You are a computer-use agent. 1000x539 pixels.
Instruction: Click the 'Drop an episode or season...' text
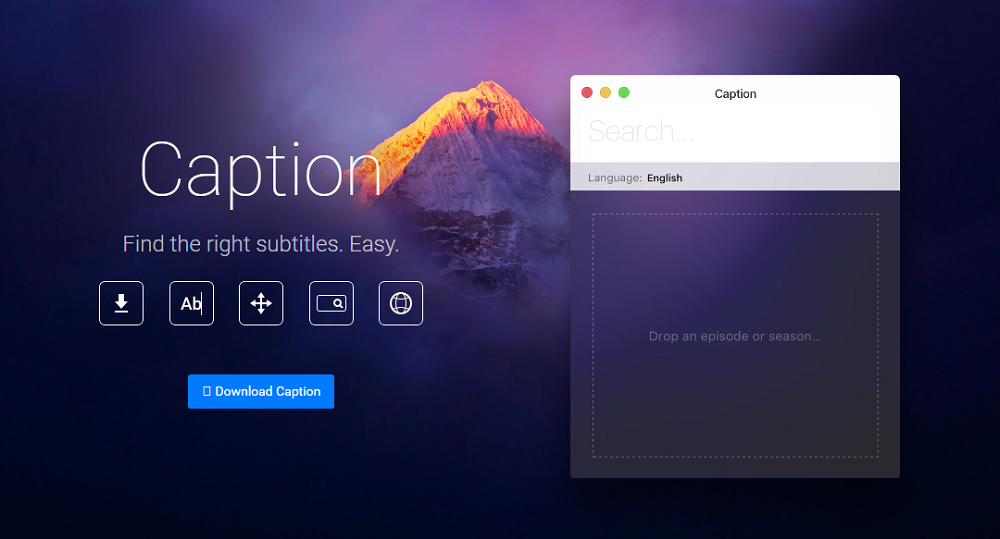point(735,336)
